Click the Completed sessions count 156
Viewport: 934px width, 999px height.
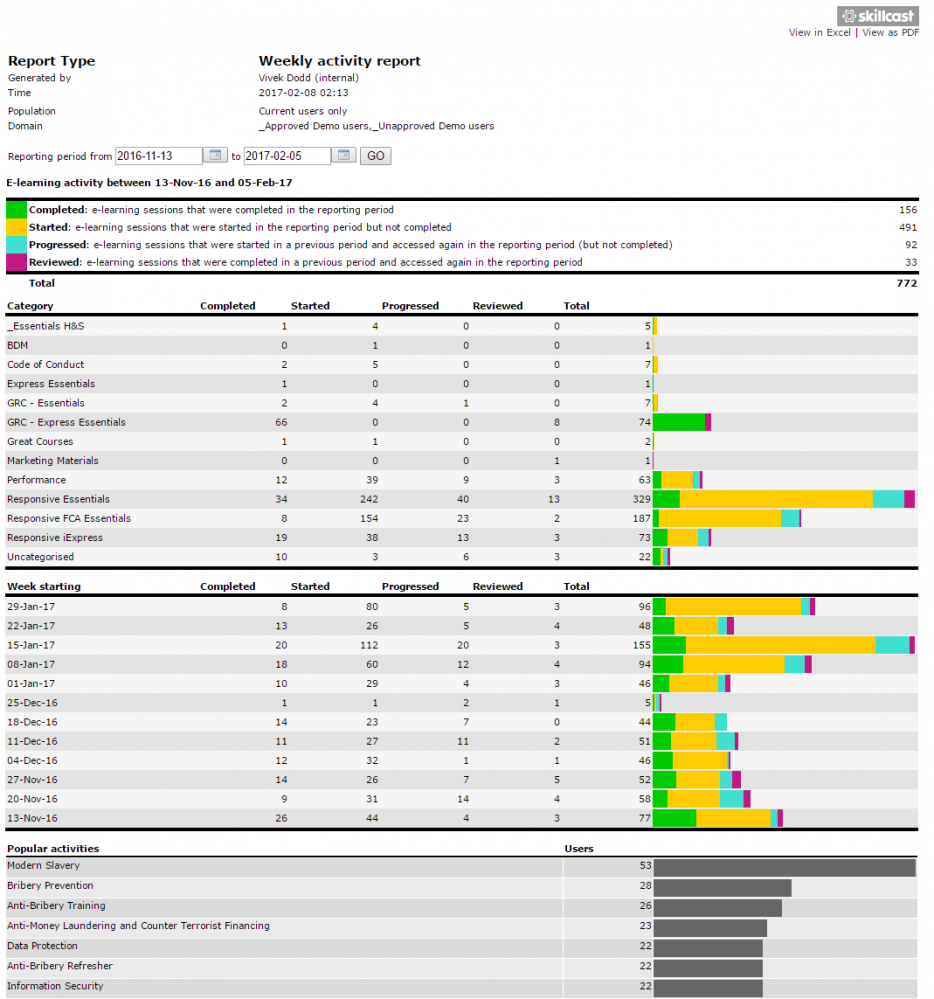(908, 210)
